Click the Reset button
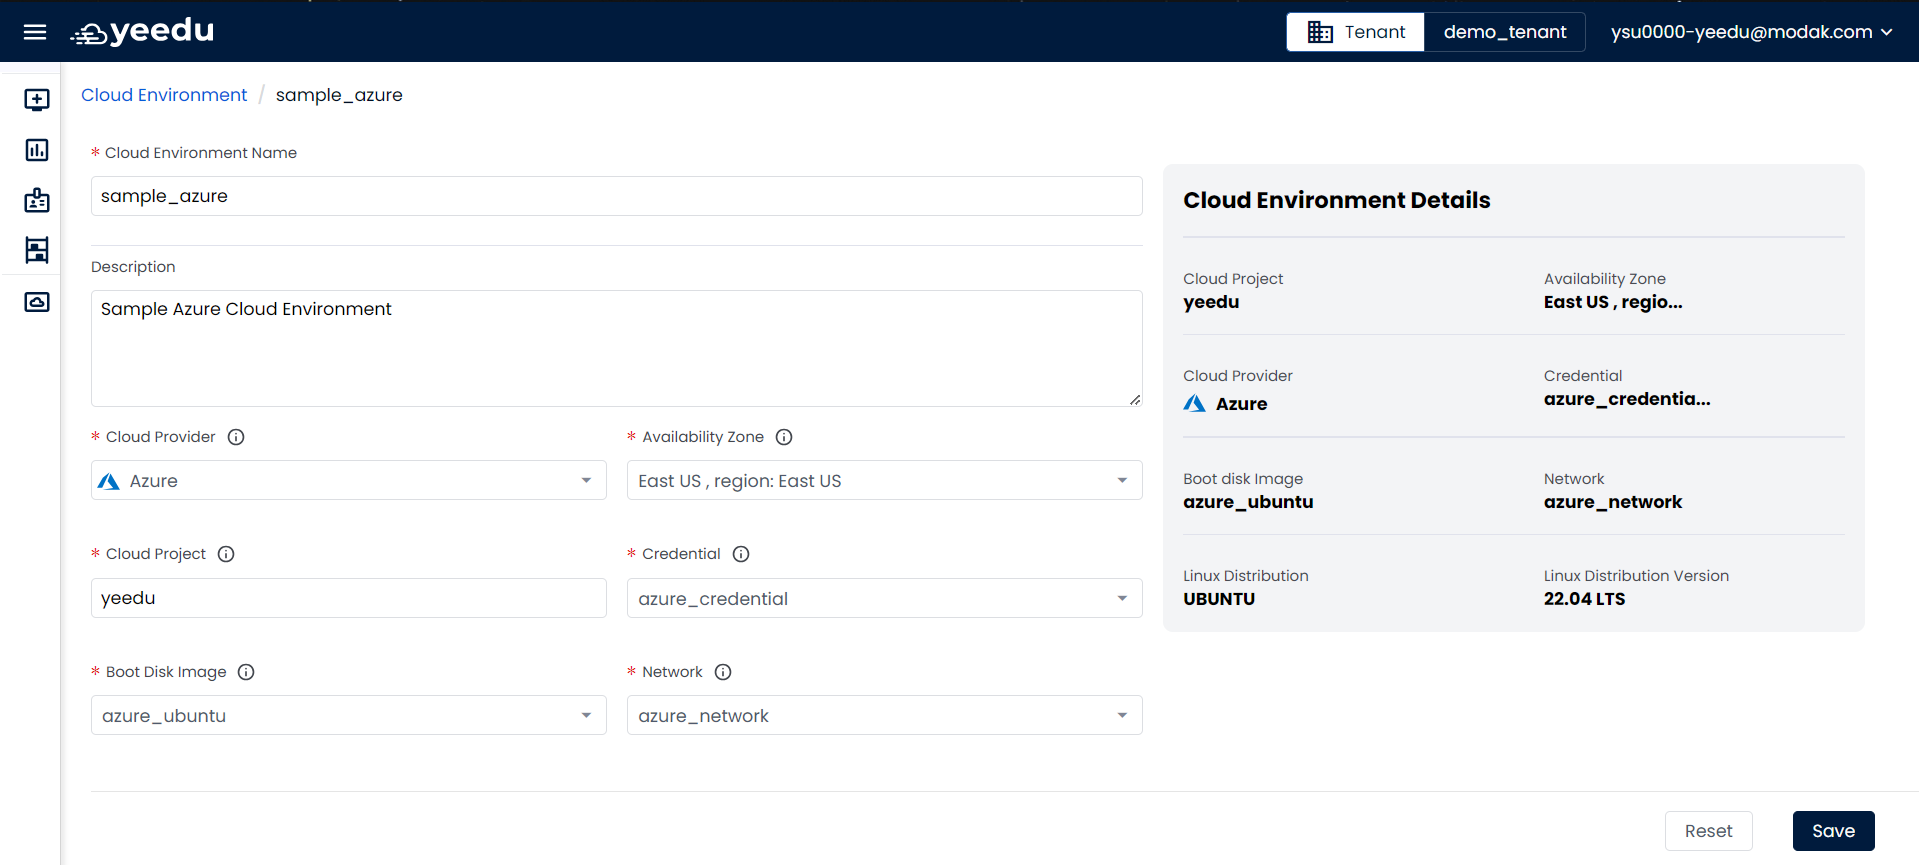 click(x=1708, y=831)
